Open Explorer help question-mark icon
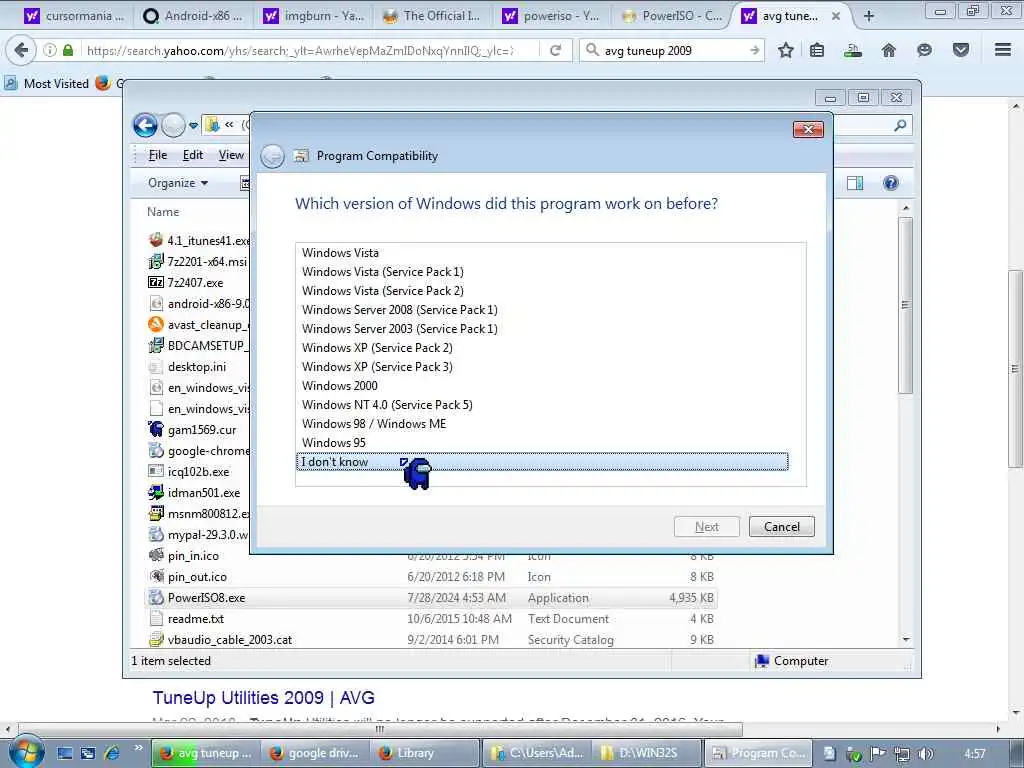This screenshot has width=1024, height=768. click(890, 183)
